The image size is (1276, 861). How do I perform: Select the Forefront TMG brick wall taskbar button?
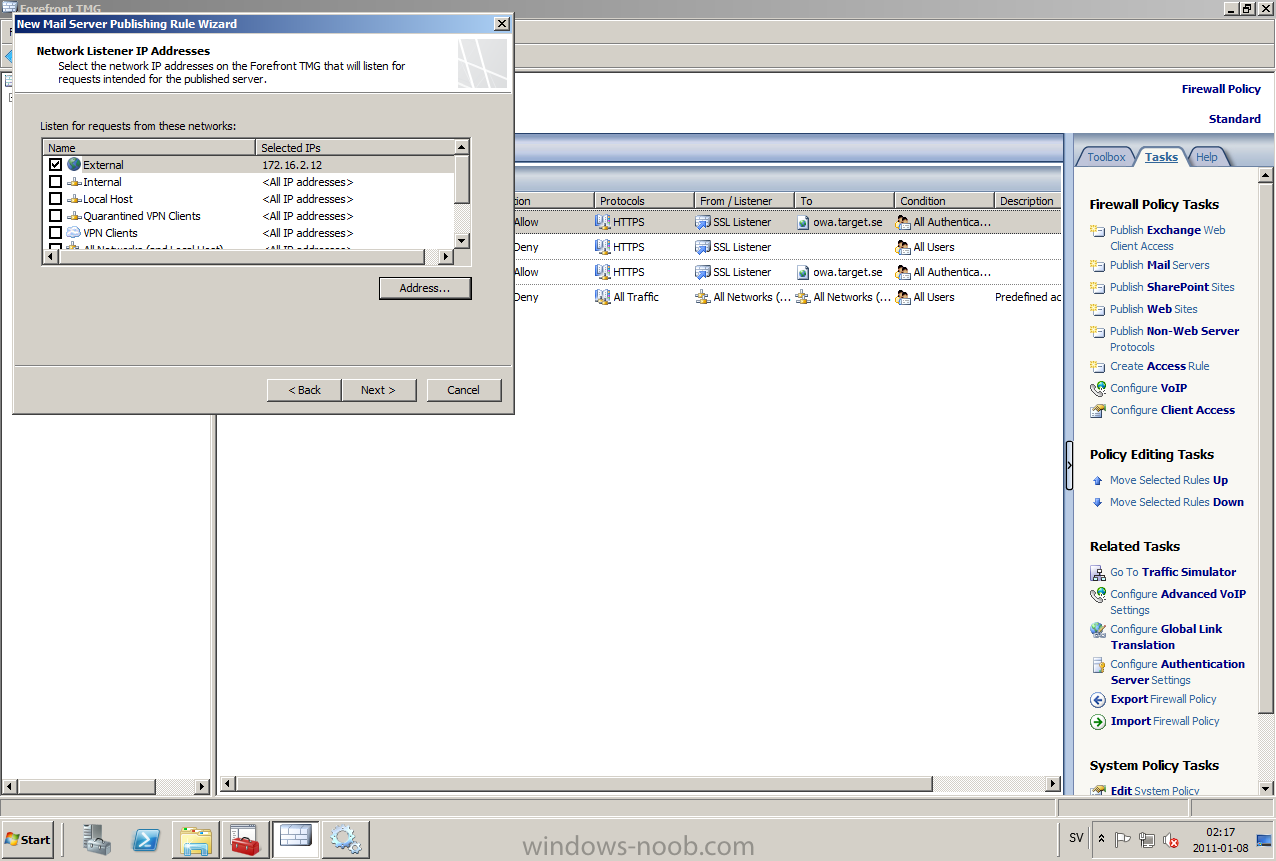[x=296, y=840]
